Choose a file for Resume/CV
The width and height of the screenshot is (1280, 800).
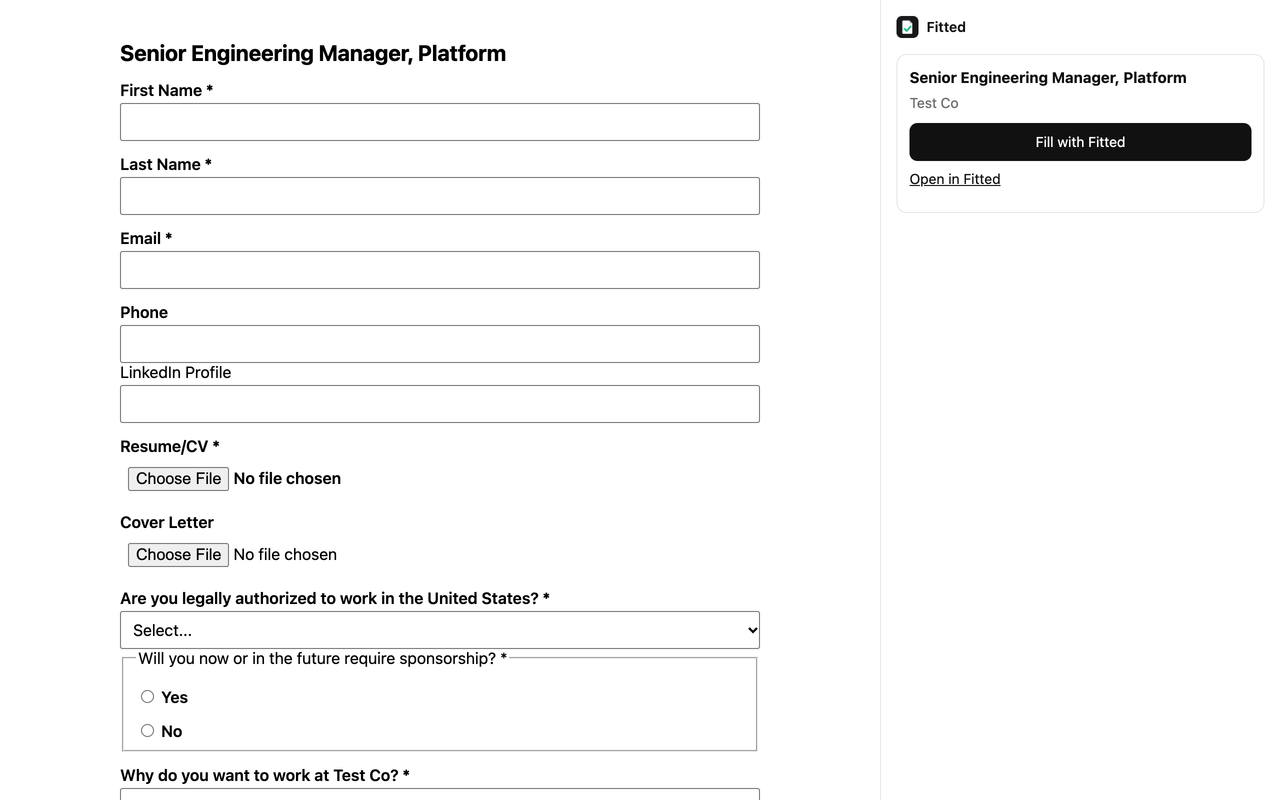point(178,479)
